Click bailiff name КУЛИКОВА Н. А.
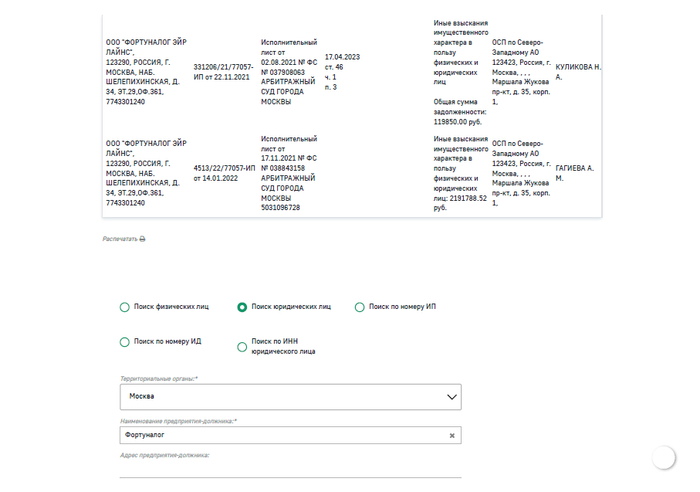700x492 pixels. [x=579, y=72]
